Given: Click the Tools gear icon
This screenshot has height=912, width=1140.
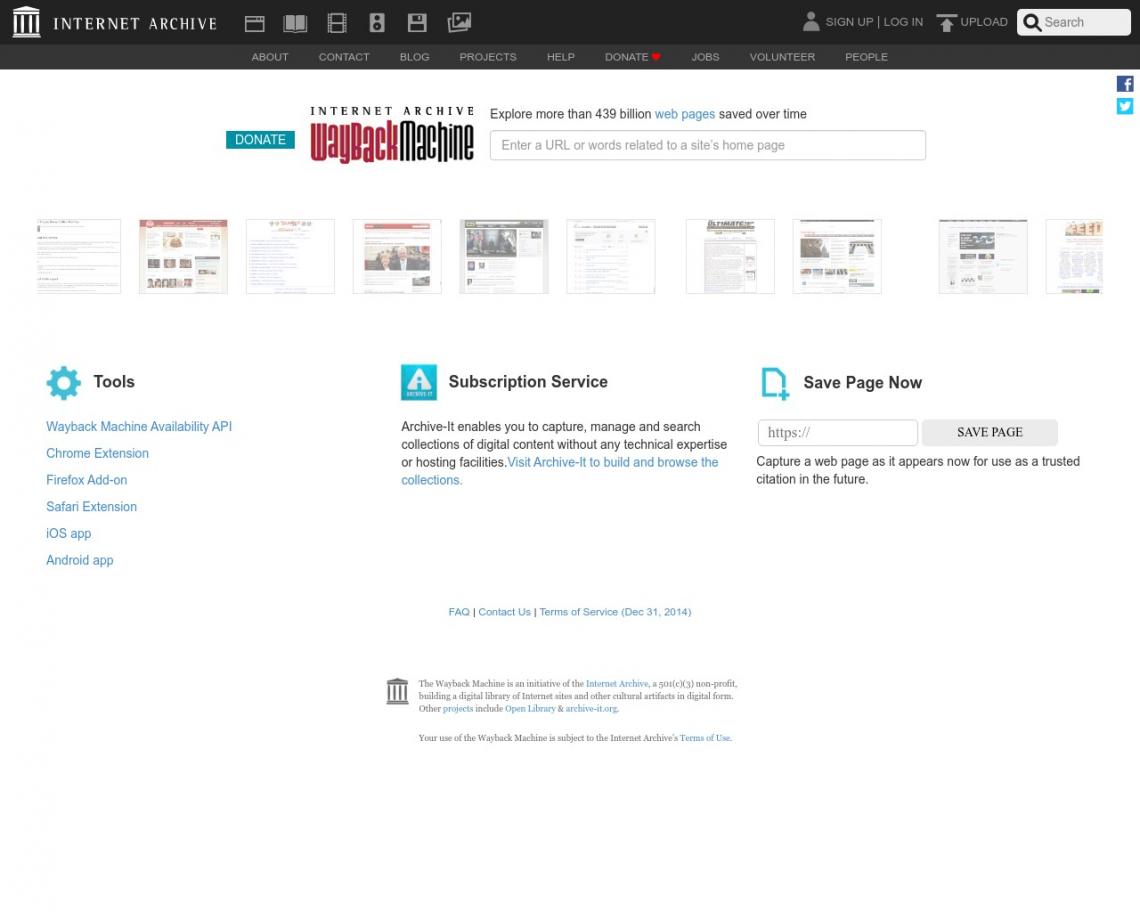Looking at the screenshot, I should [x=64, y=383].
